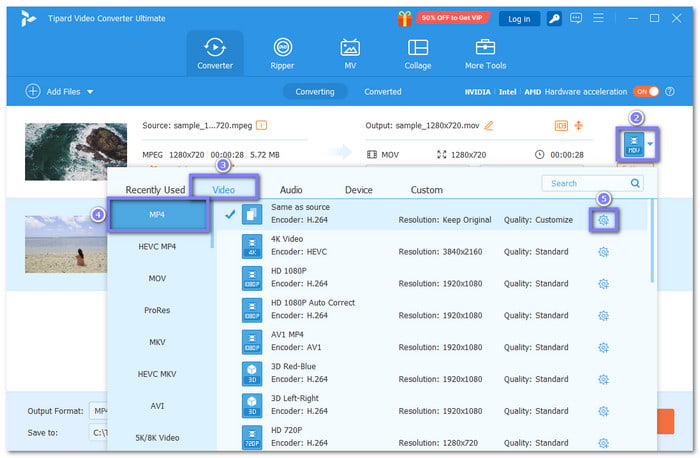This screenshot has width=700, height=458.
Task: Open the Ripper module
Action: (282, 54)
